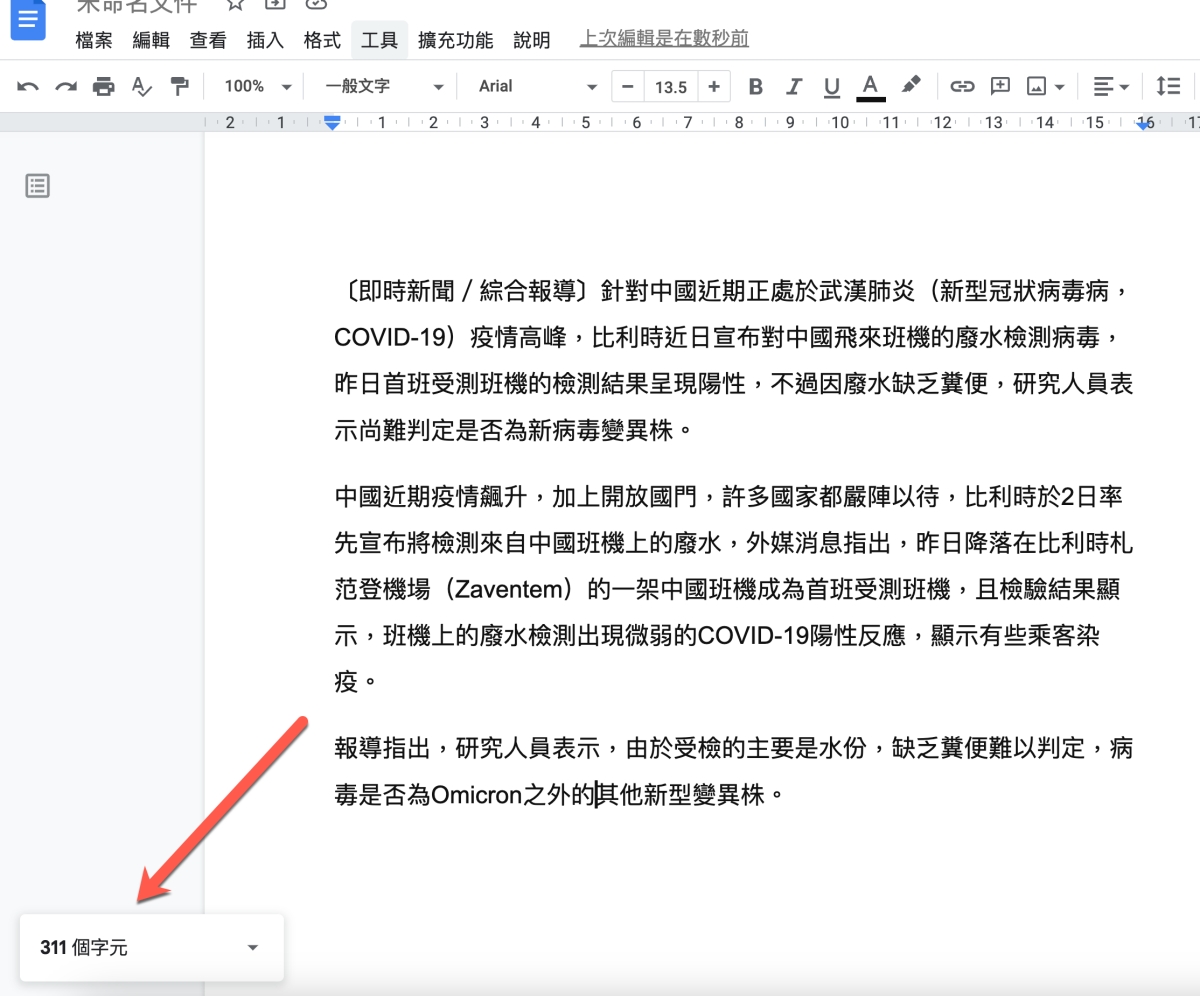The image size is (1200, 996).
Task: Click the undo arrow icon
Action: pyautogui.click(x=28, y=87)
